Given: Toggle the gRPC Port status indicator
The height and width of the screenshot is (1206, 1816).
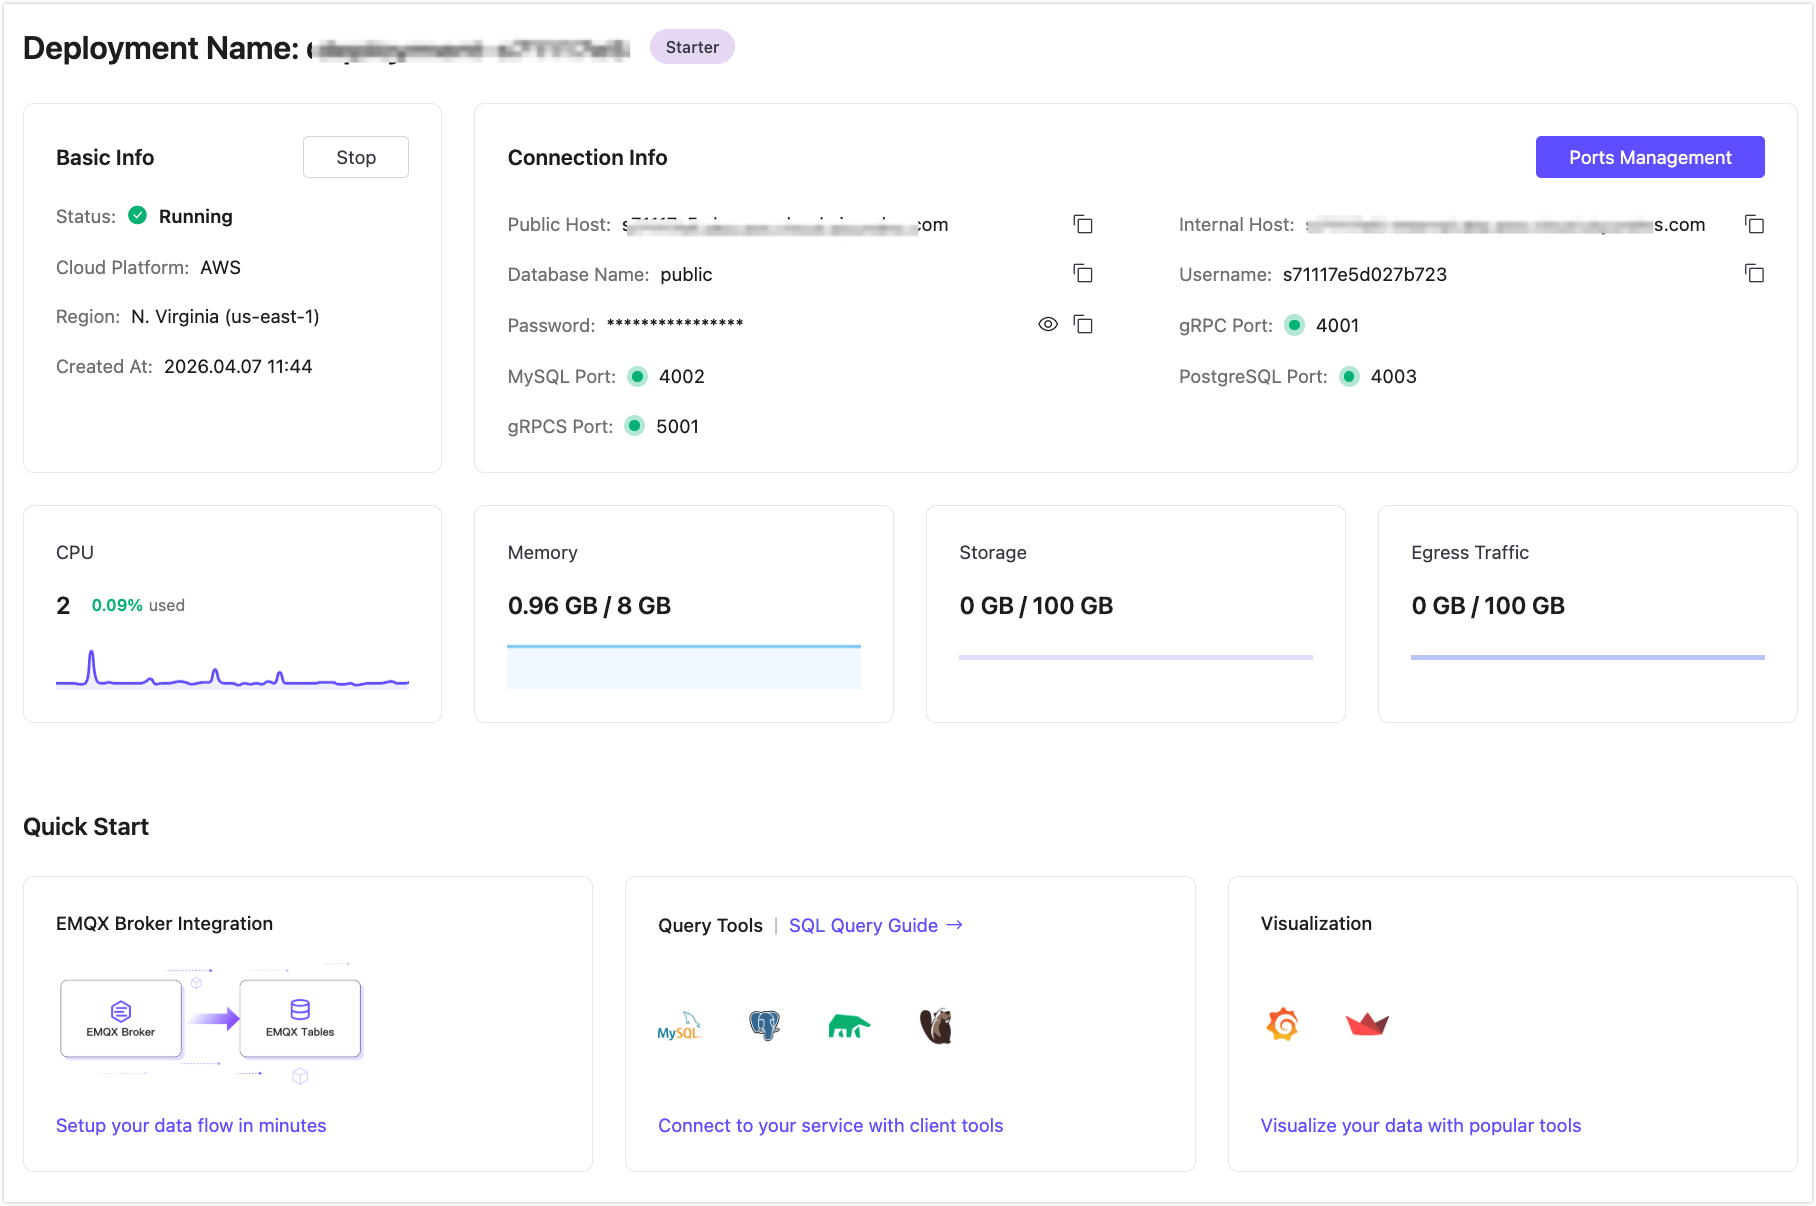Looking at the screenshot, I should coord(1294,325).
